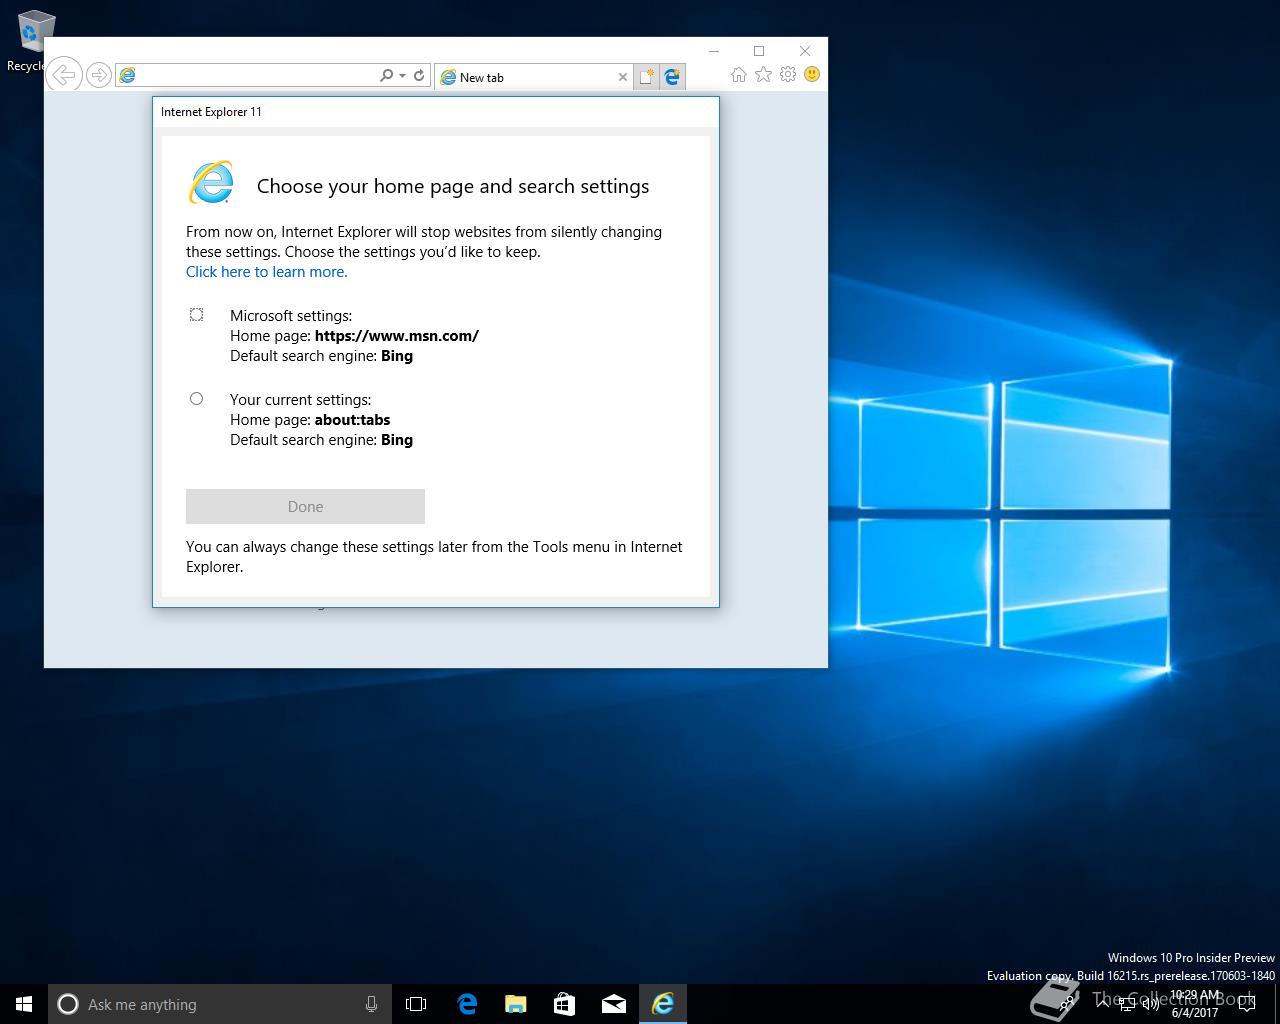The image size is (1280, 1024).
Task: Open the Click here to learn more link
Action: 267,272
